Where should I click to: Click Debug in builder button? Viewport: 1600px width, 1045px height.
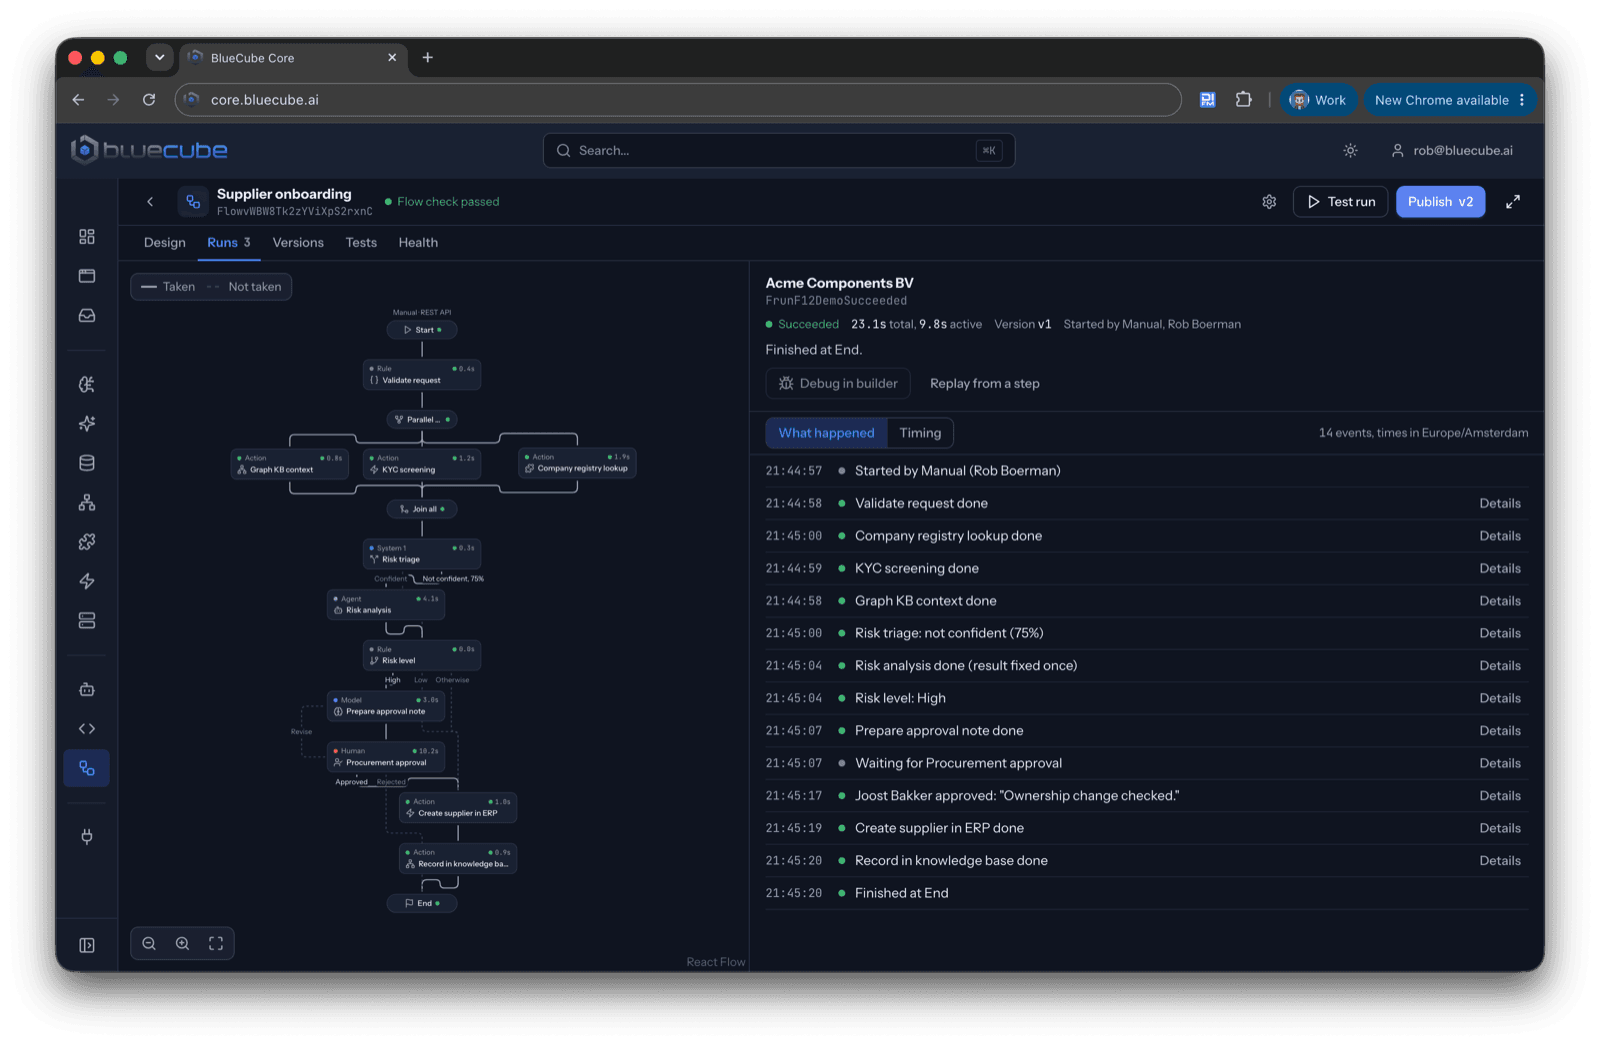838,384
